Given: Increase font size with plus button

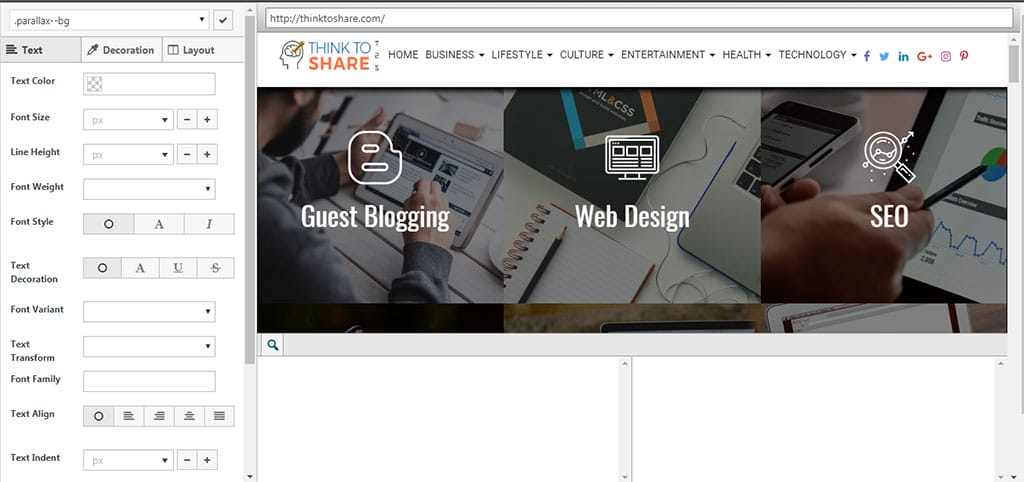Looking at the screenshot, I should [x=207, y=120].
